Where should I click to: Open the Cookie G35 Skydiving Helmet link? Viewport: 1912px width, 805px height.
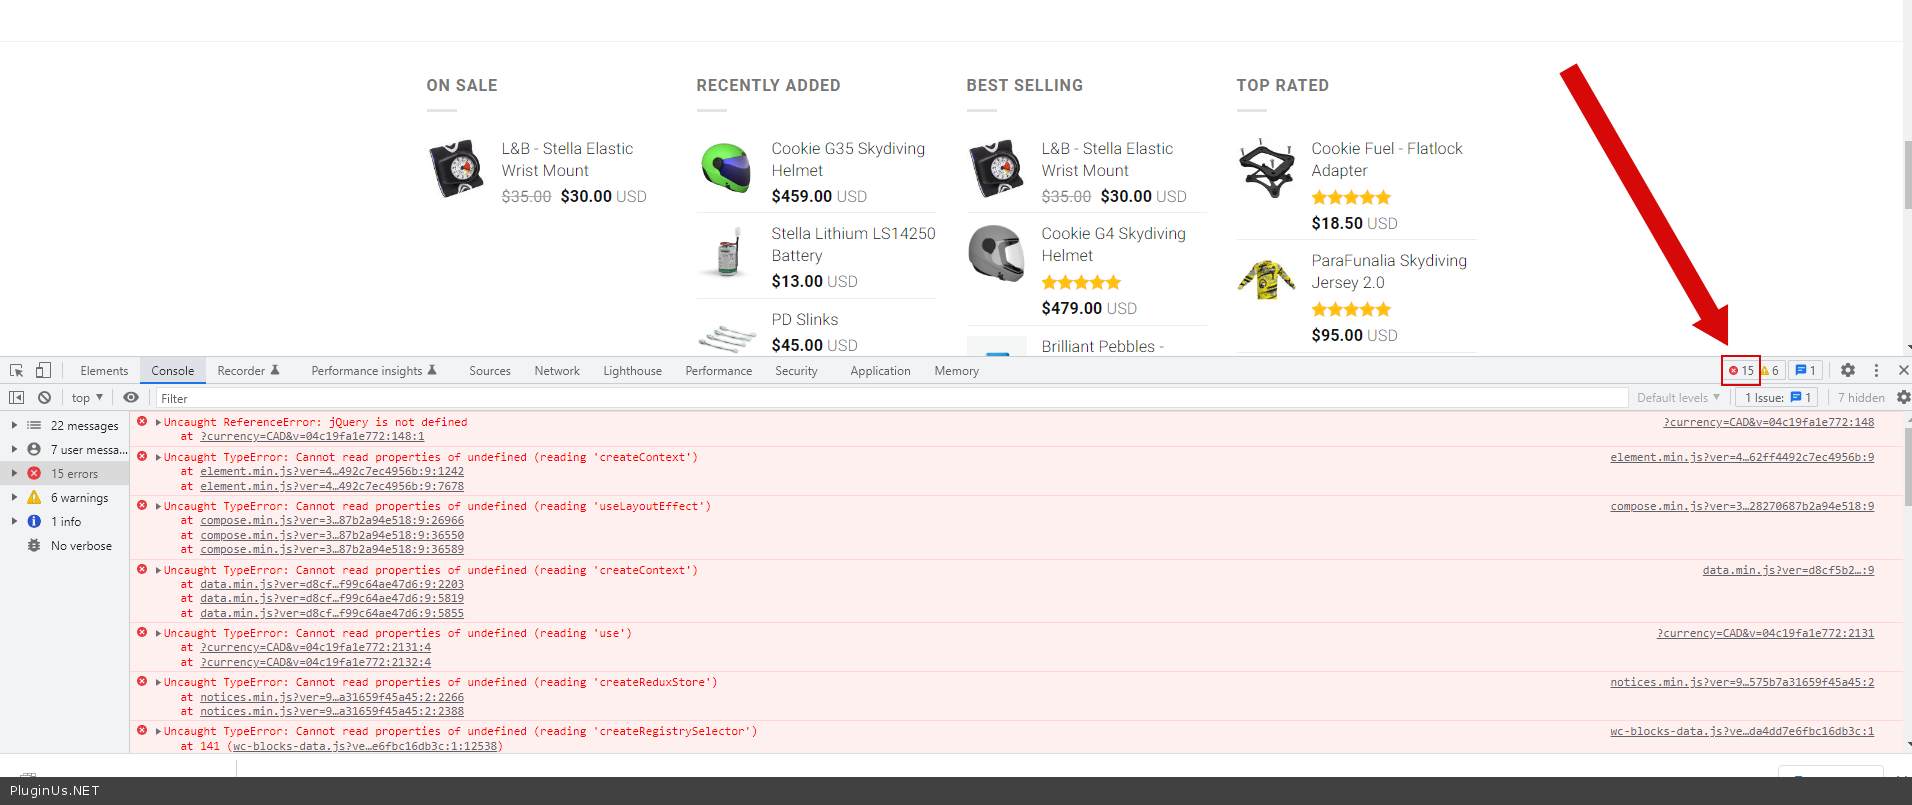[848, 159]
